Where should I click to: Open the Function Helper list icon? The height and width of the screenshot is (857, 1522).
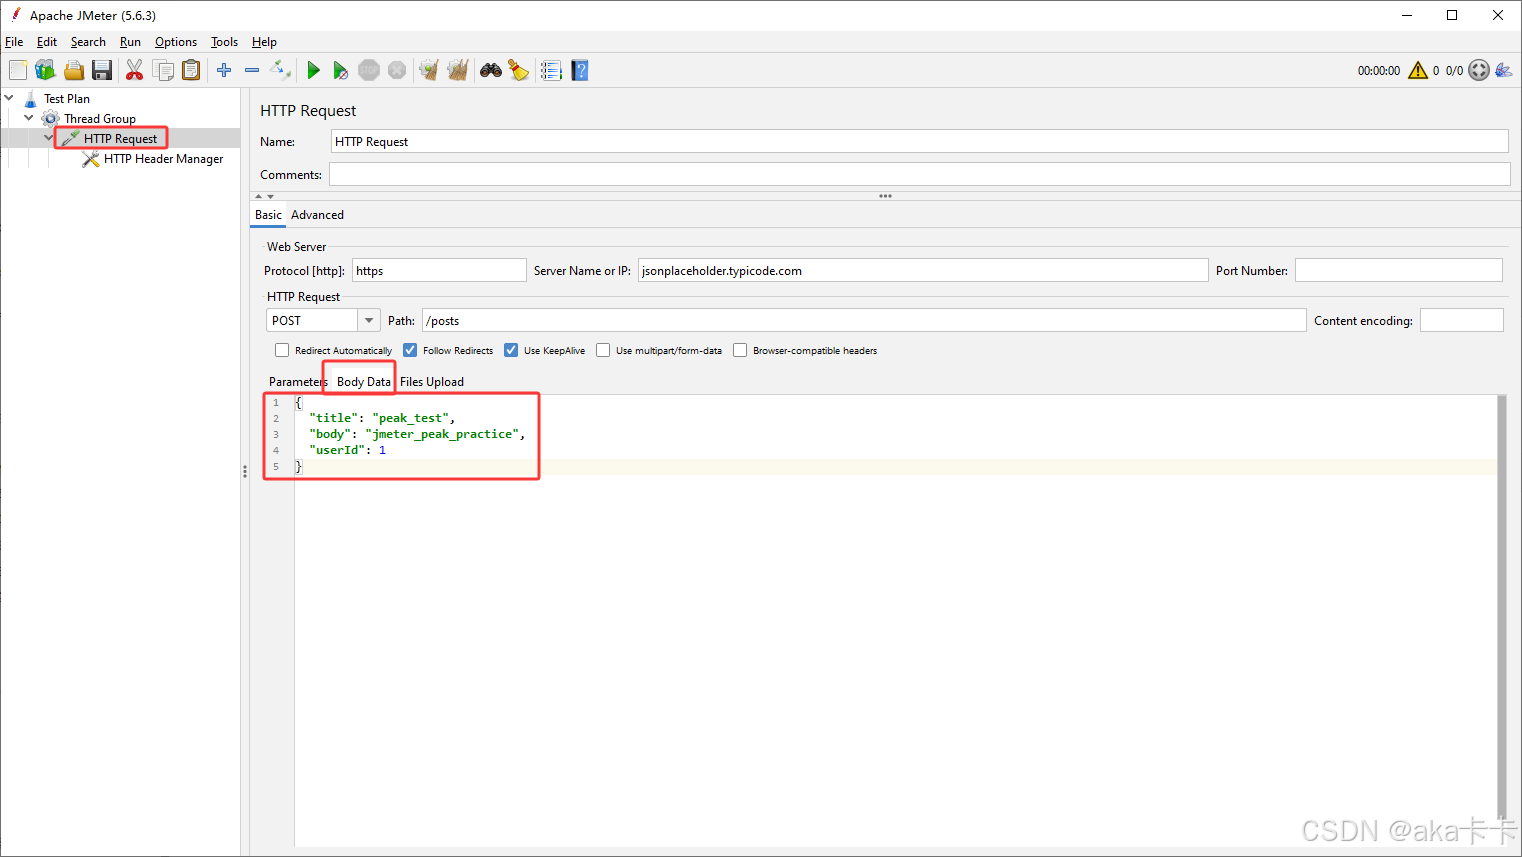(551, 70)
